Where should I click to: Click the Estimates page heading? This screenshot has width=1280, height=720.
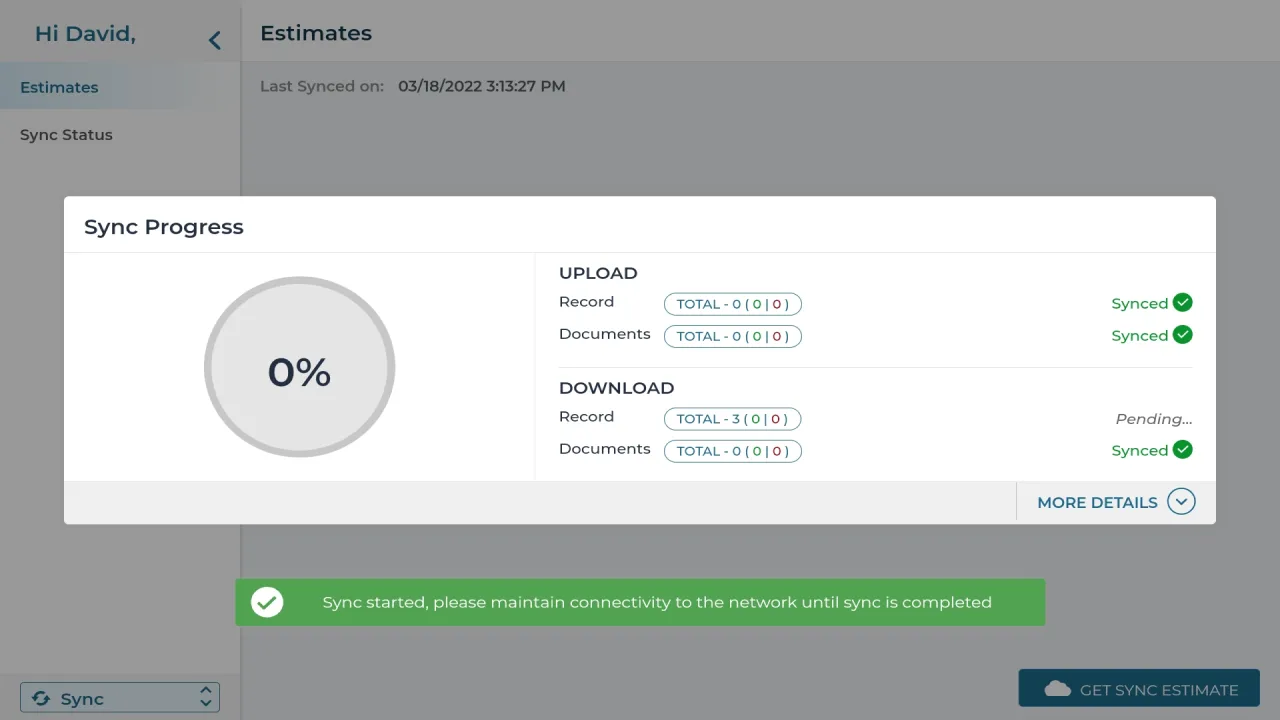point(316,33)
